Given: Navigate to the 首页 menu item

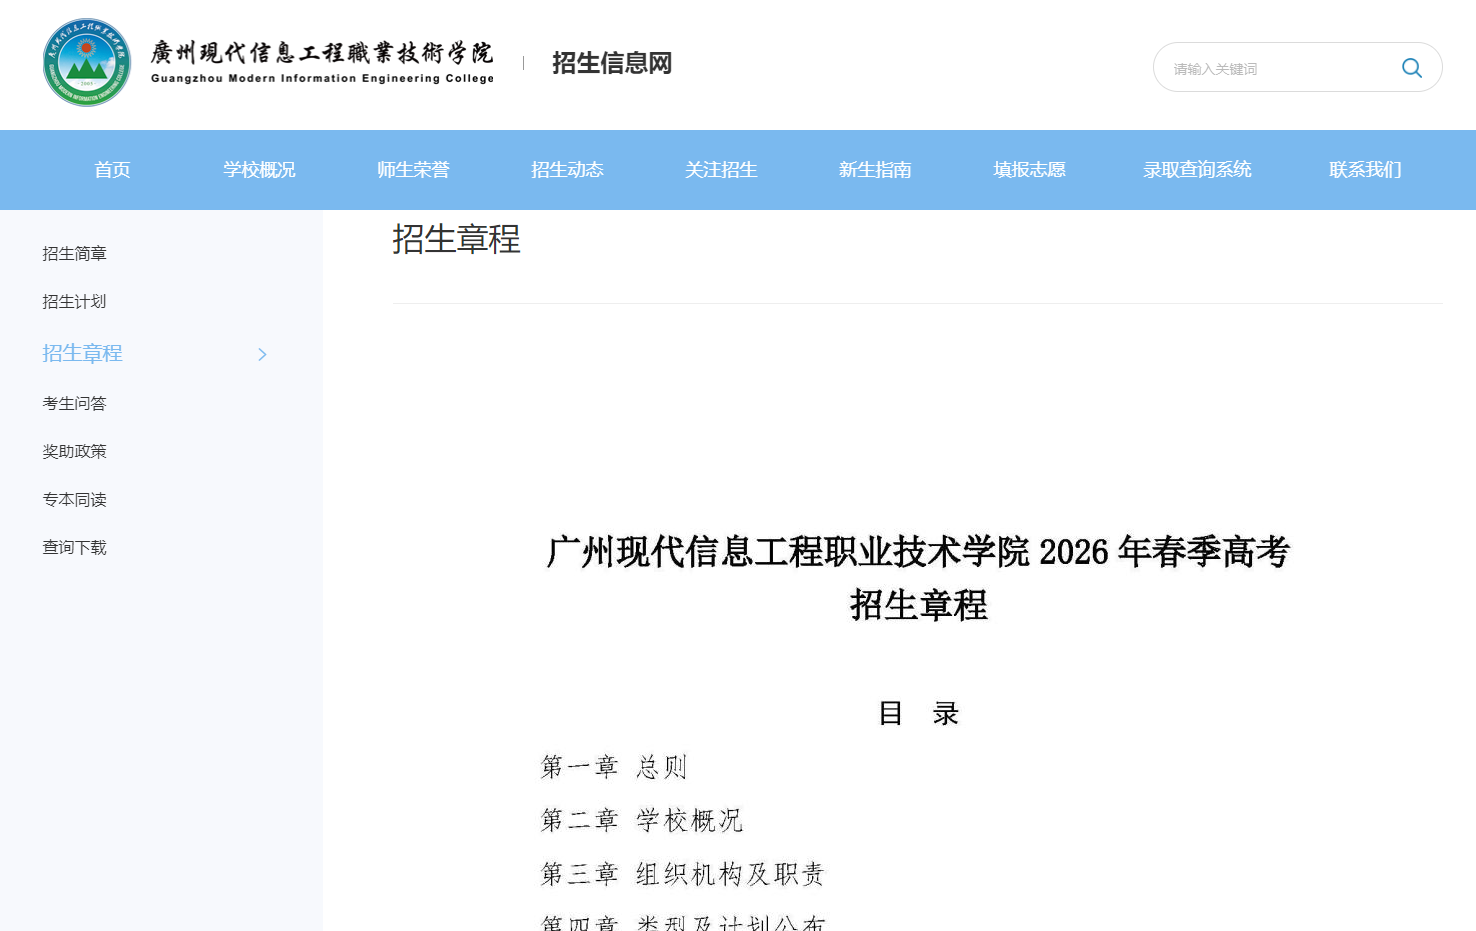Looking at the screenshot, I should [111, 169].
